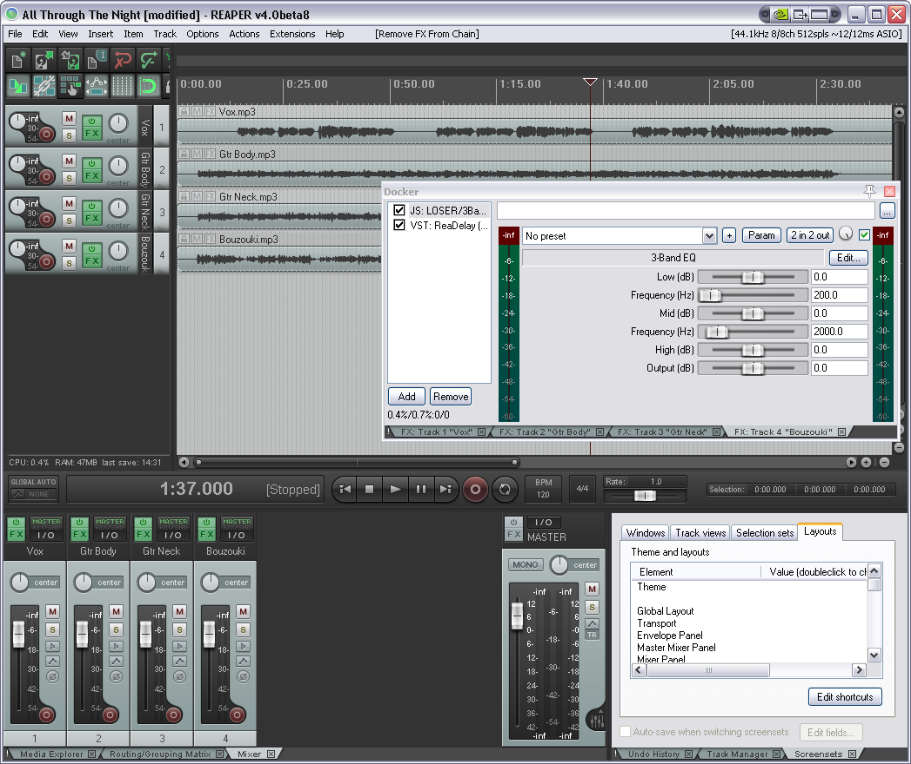Viewport: 911px width, 764px height.
Task: Toggle ripple editing toolbar icon
Action: coord(70,87)
